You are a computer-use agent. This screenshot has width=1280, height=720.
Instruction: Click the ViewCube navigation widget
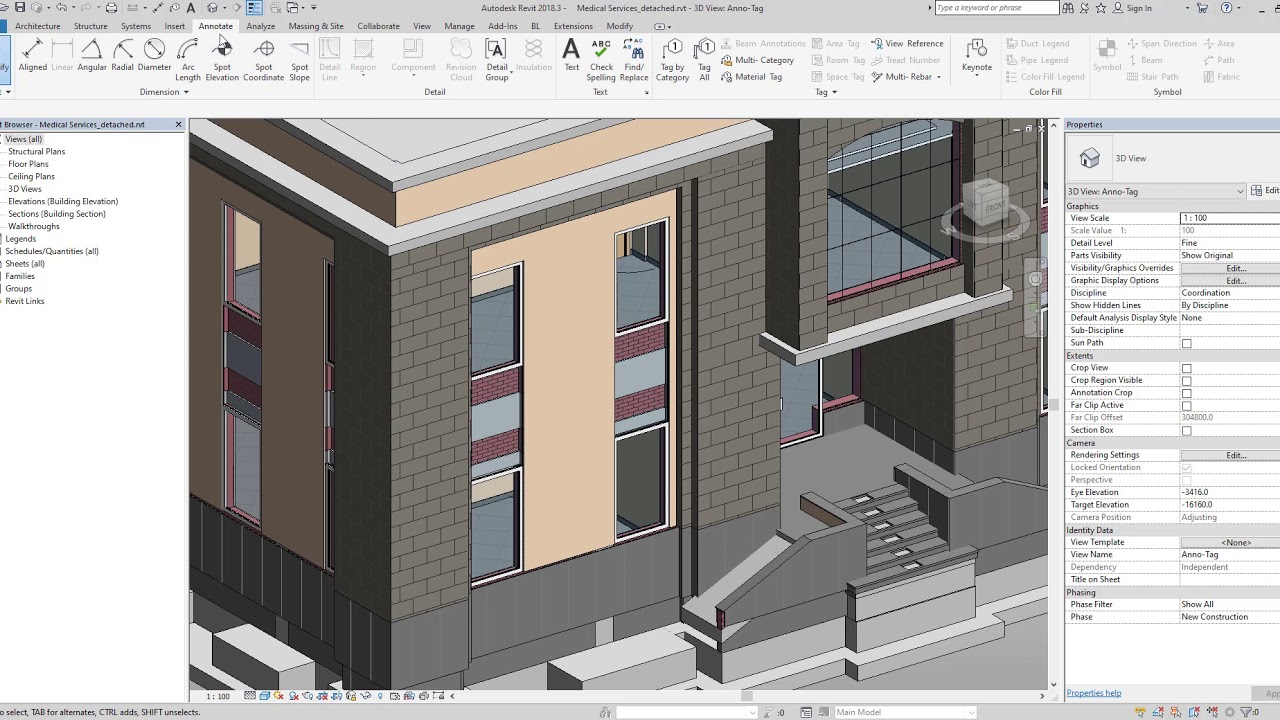point(987,210)
